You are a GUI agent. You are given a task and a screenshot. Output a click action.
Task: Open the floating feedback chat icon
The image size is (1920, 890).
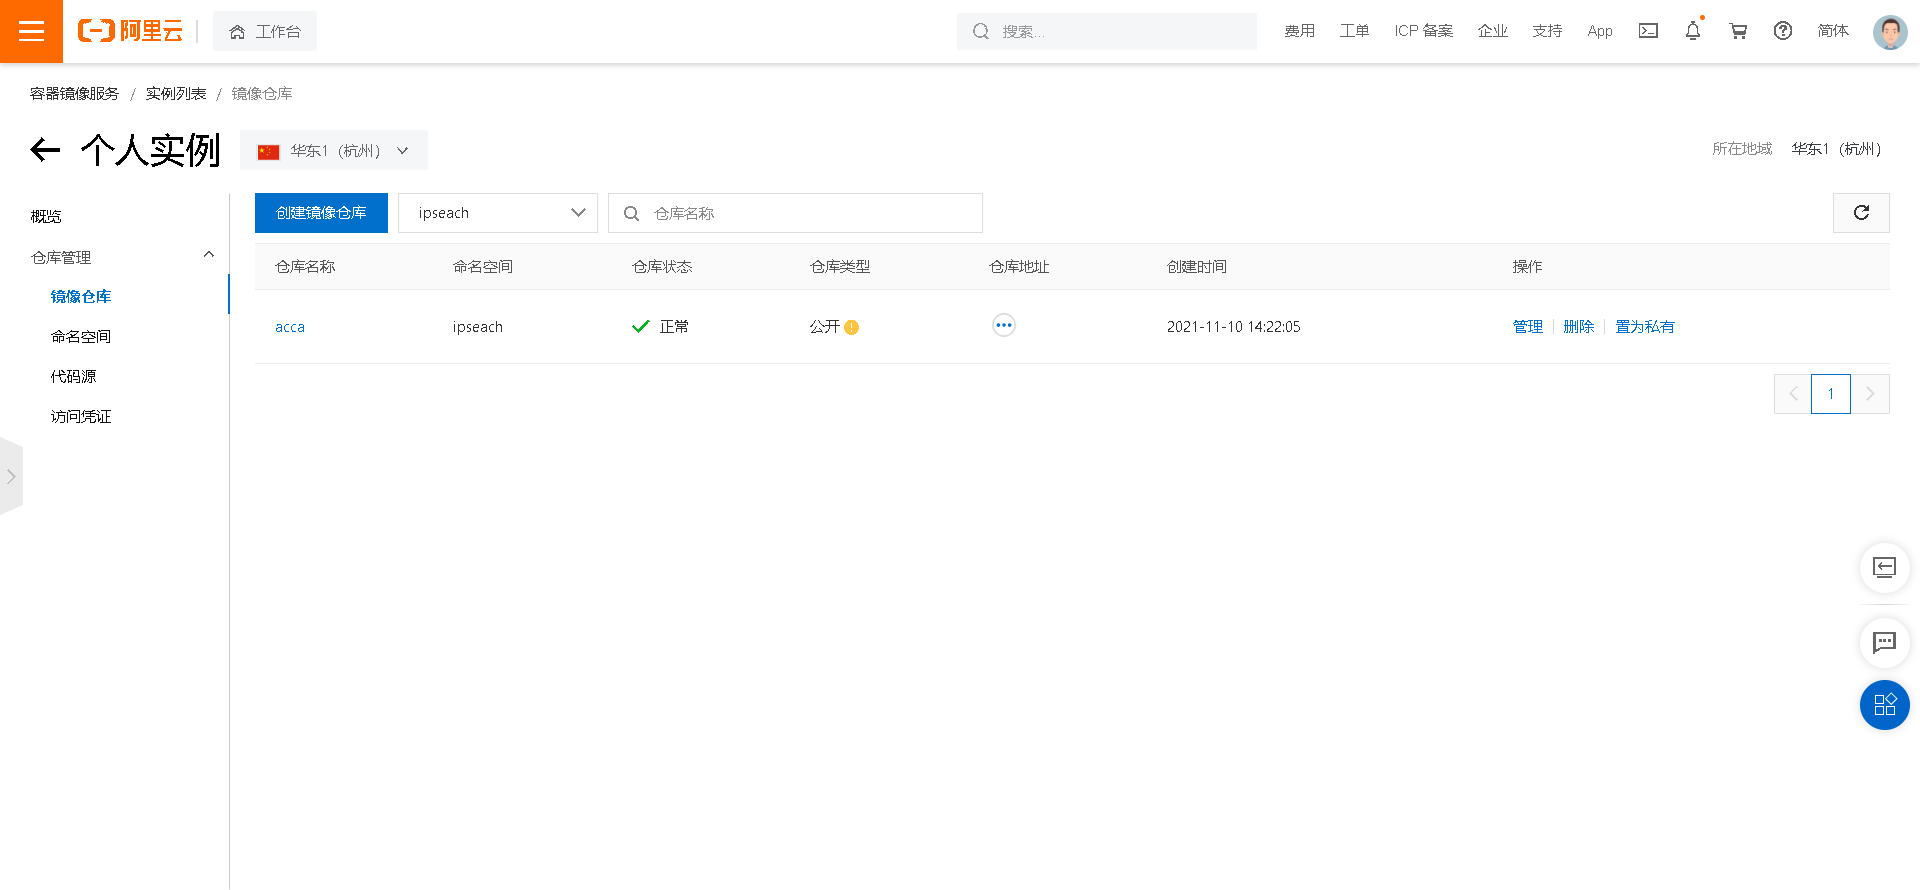click(x=1885, y=642)
